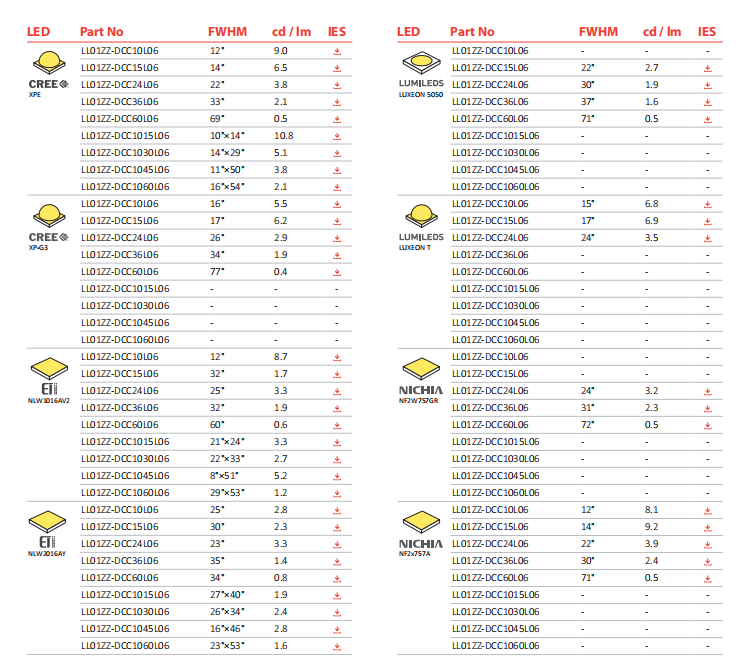Click the ETi NLW2016AY LED image
Screen dimensions: 755x667
(47, 522)
